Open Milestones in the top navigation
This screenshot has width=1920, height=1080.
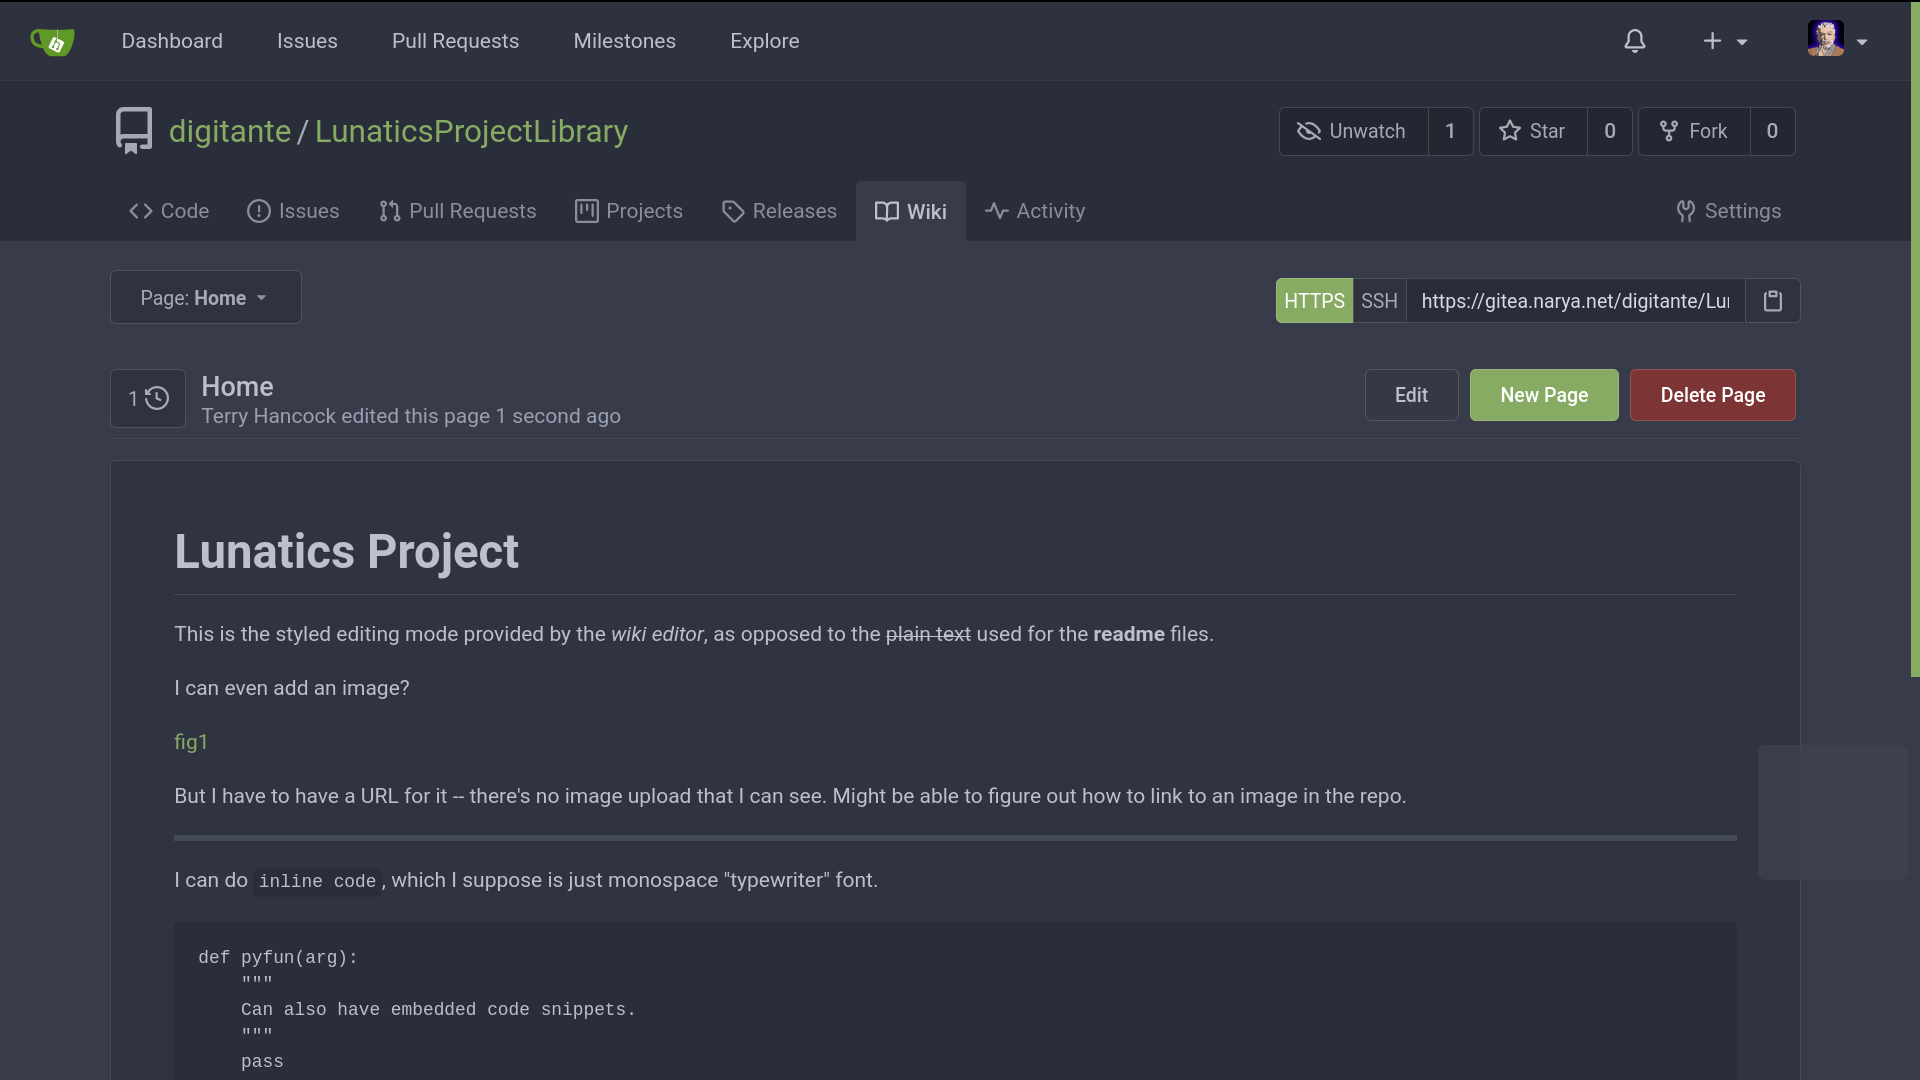pyautogui.click(x=624, y=41)
